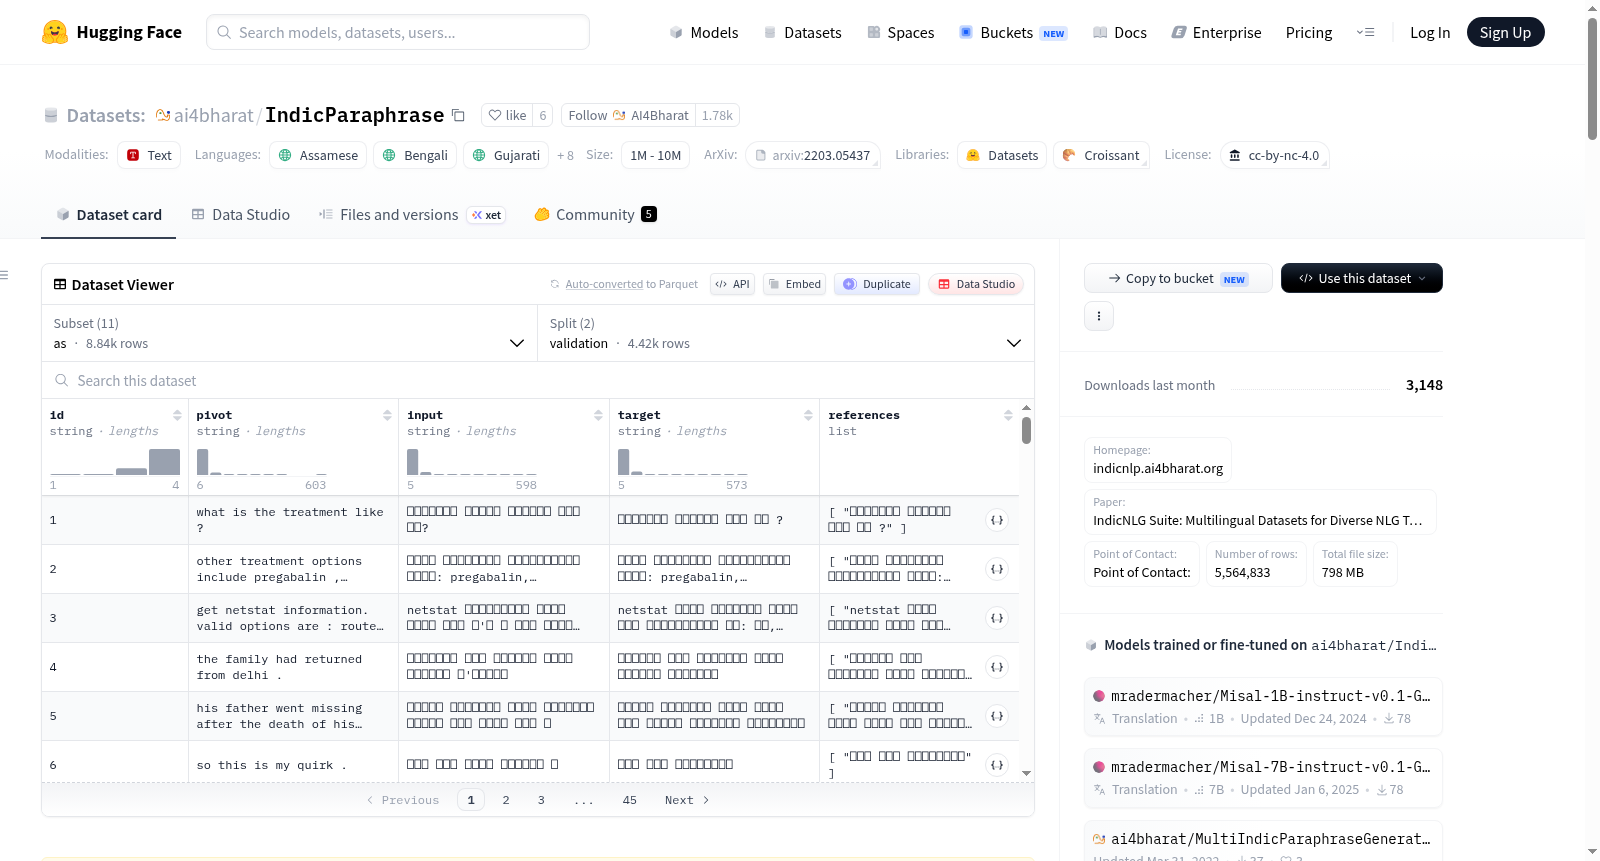Viewport: 1600px width, 861px height.
Task: Expand the Split validation dropdown
Action: 786,333
